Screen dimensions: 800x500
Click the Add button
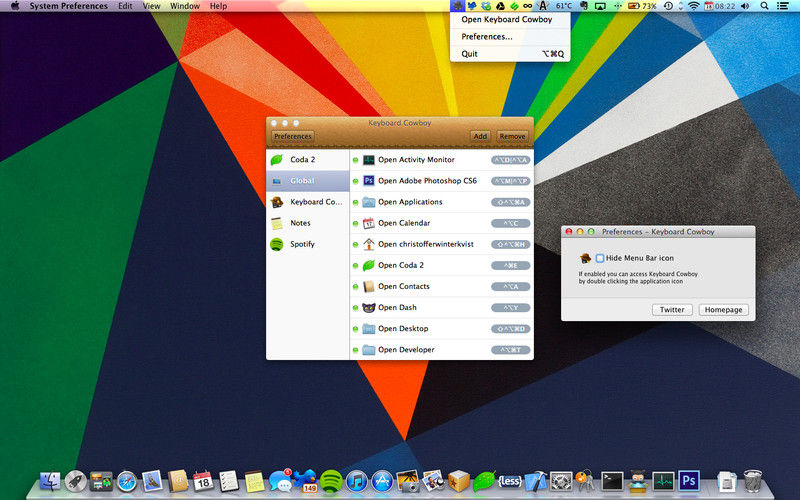pyautogui.click(x=480, y=136)
